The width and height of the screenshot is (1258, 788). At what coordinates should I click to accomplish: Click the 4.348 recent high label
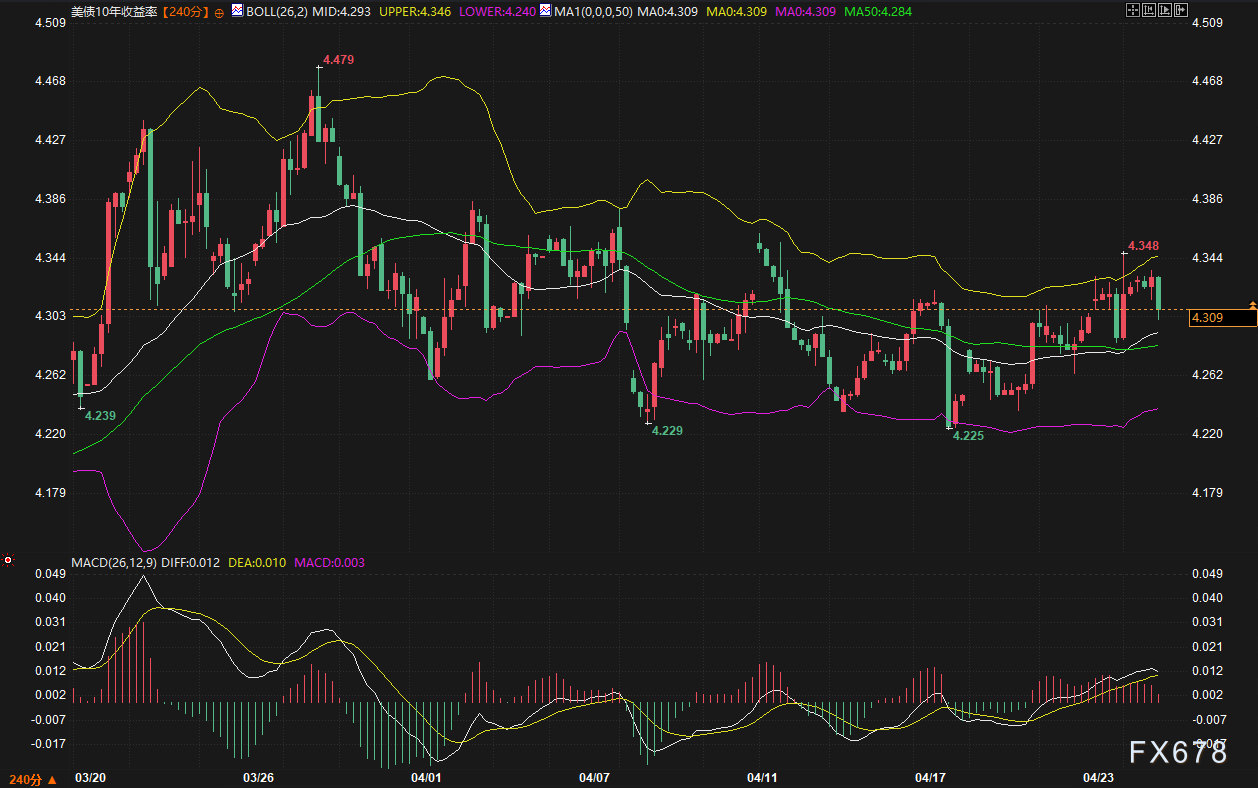click(1143, 246)
